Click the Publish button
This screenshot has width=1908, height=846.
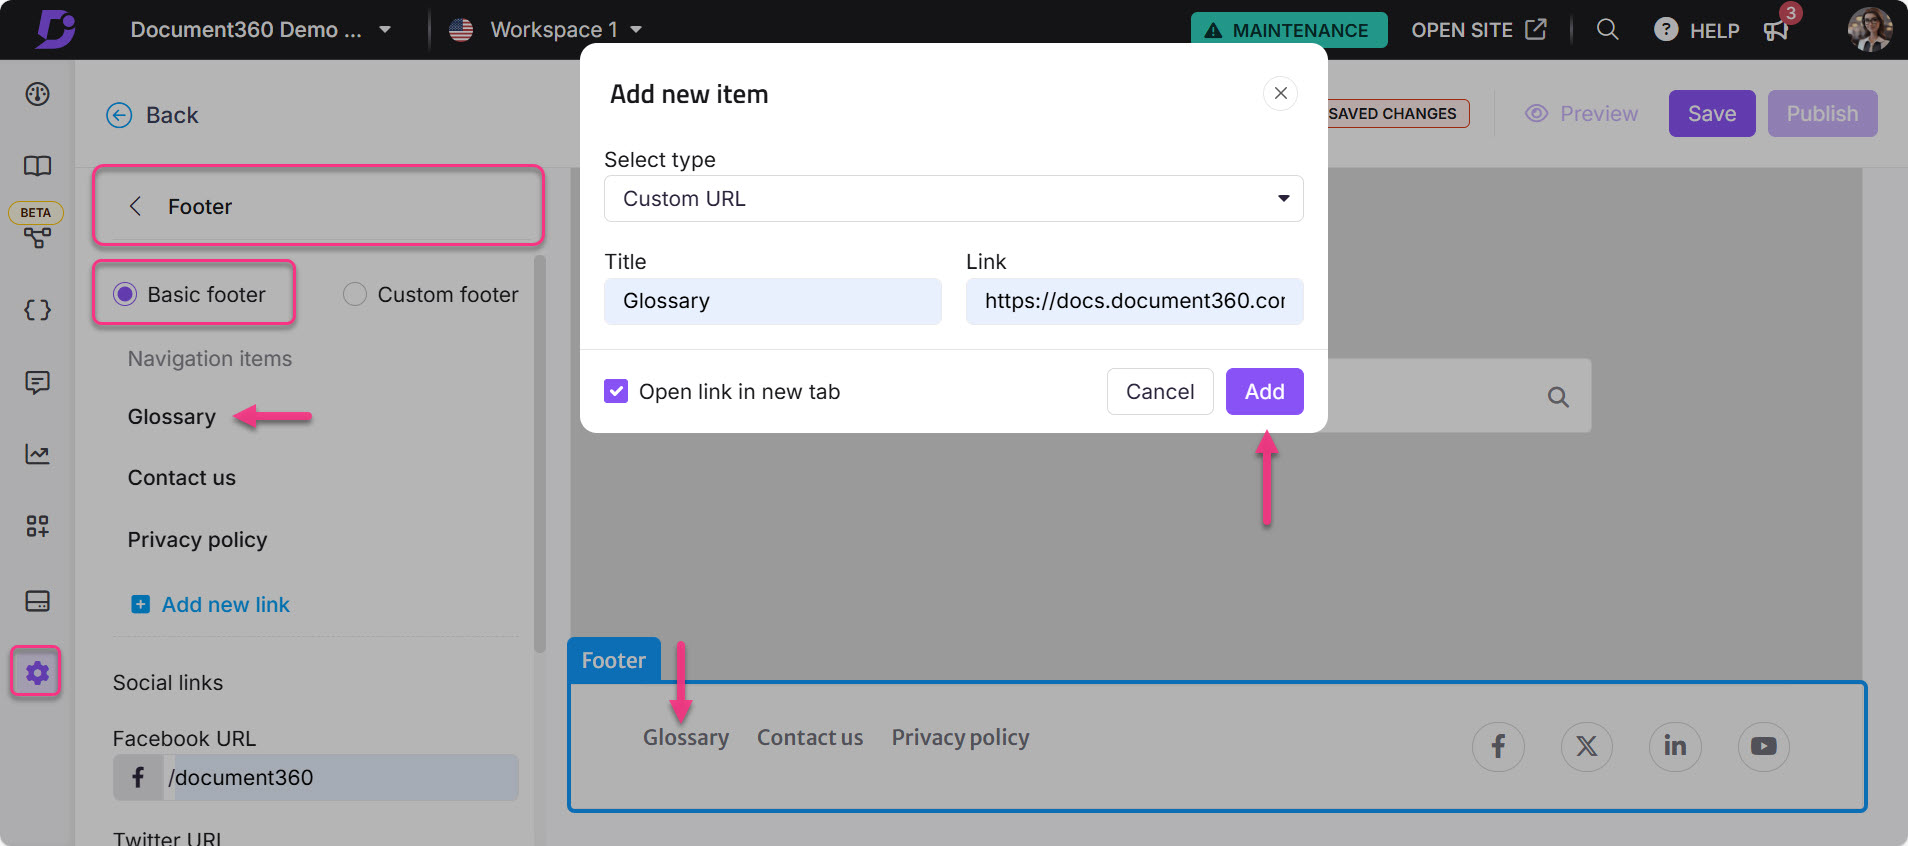pyautogui.click(x=1822, y=113)
